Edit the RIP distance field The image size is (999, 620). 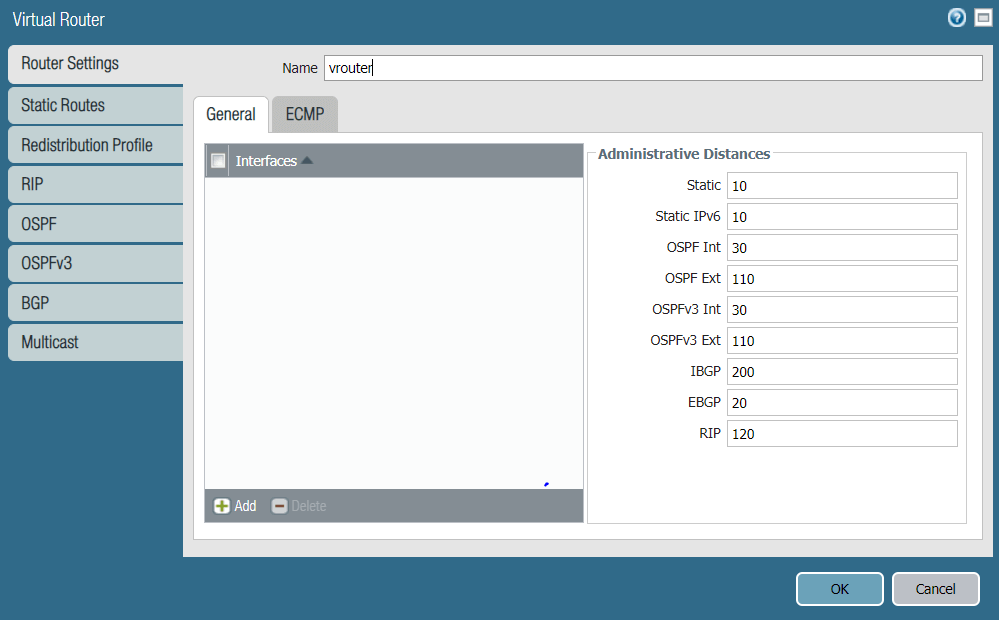point(842,434)
